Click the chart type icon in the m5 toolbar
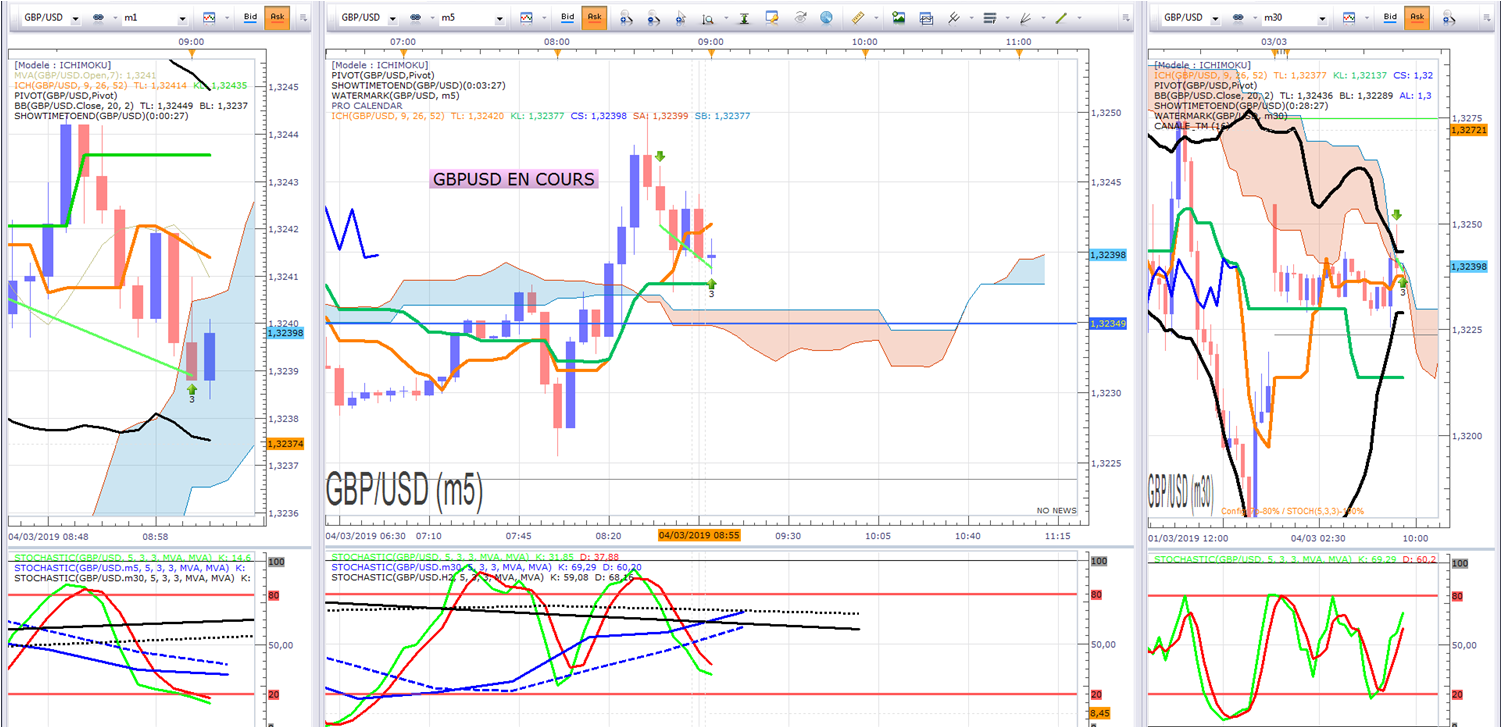 click(x=528, y=17)
